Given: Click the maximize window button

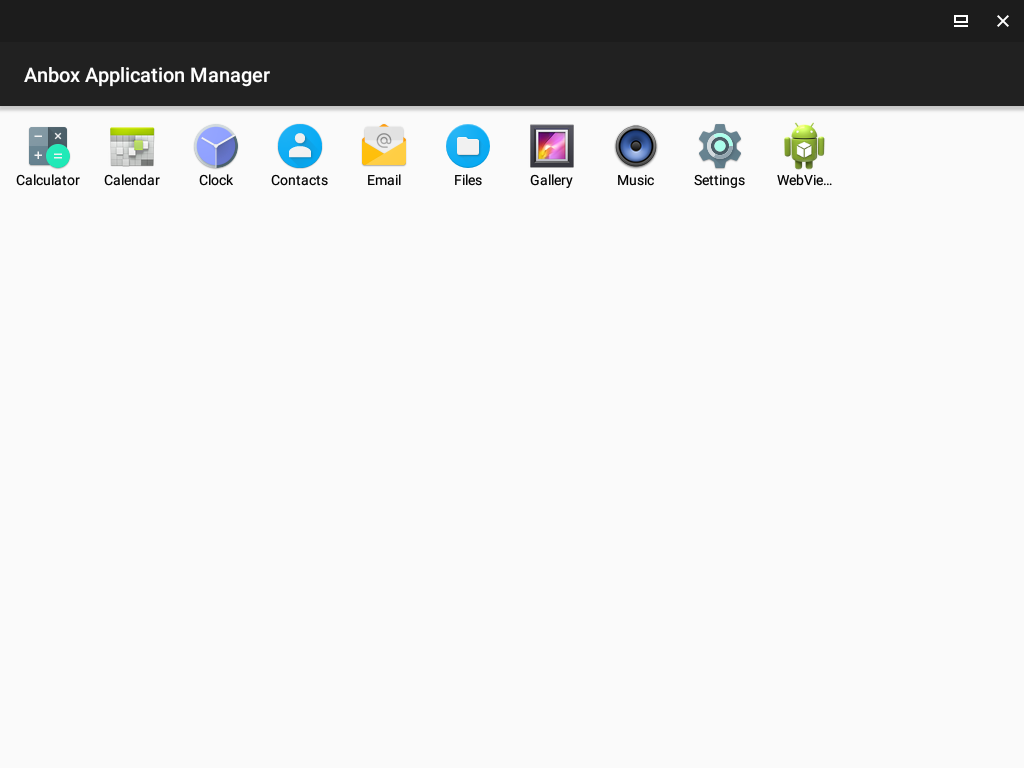Looking at the screenshot, I should 961,21.
